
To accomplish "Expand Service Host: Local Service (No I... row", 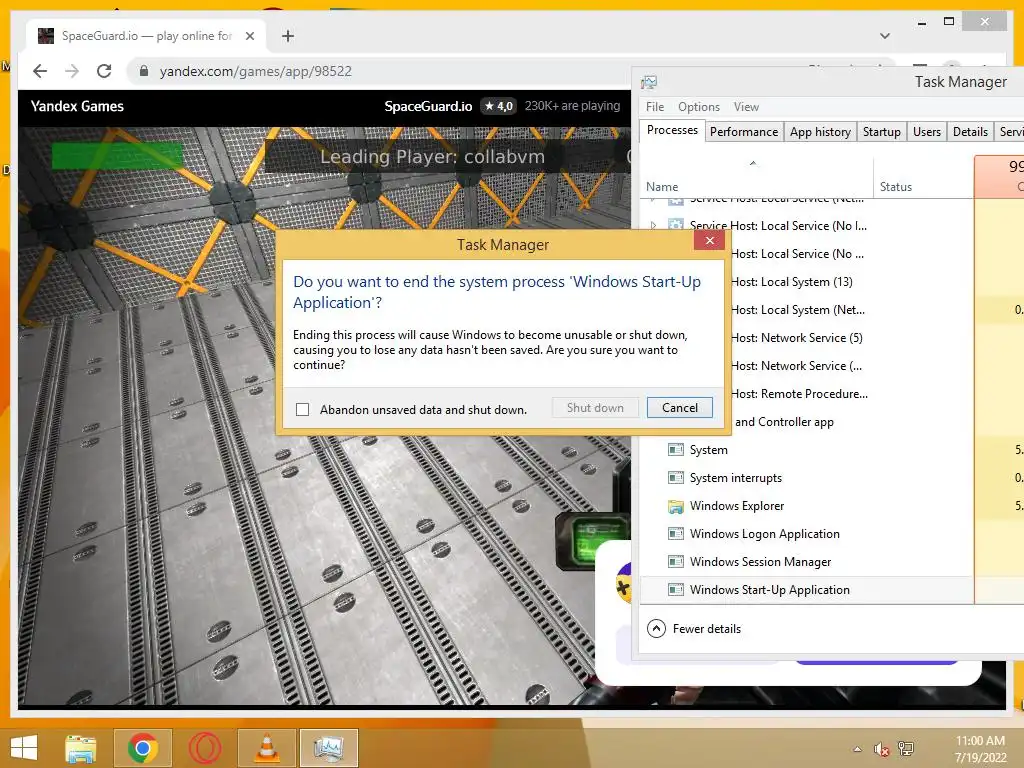I will click(x=653, y=225).
